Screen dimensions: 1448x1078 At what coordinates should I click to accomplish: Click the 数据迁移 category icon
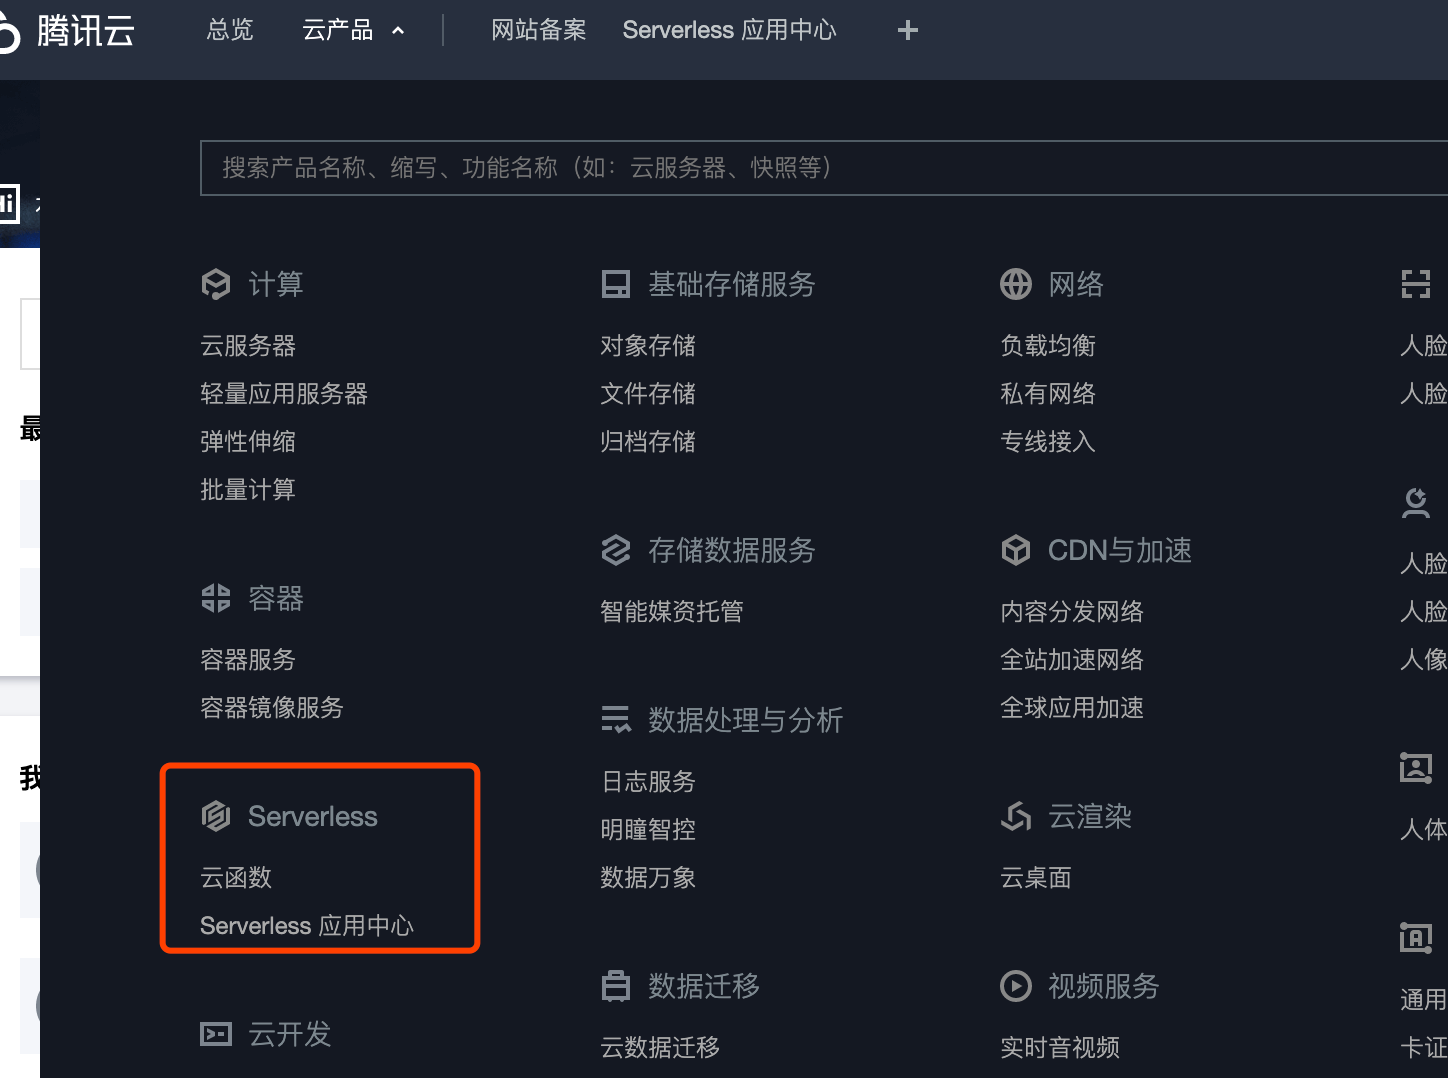(616, 986)
